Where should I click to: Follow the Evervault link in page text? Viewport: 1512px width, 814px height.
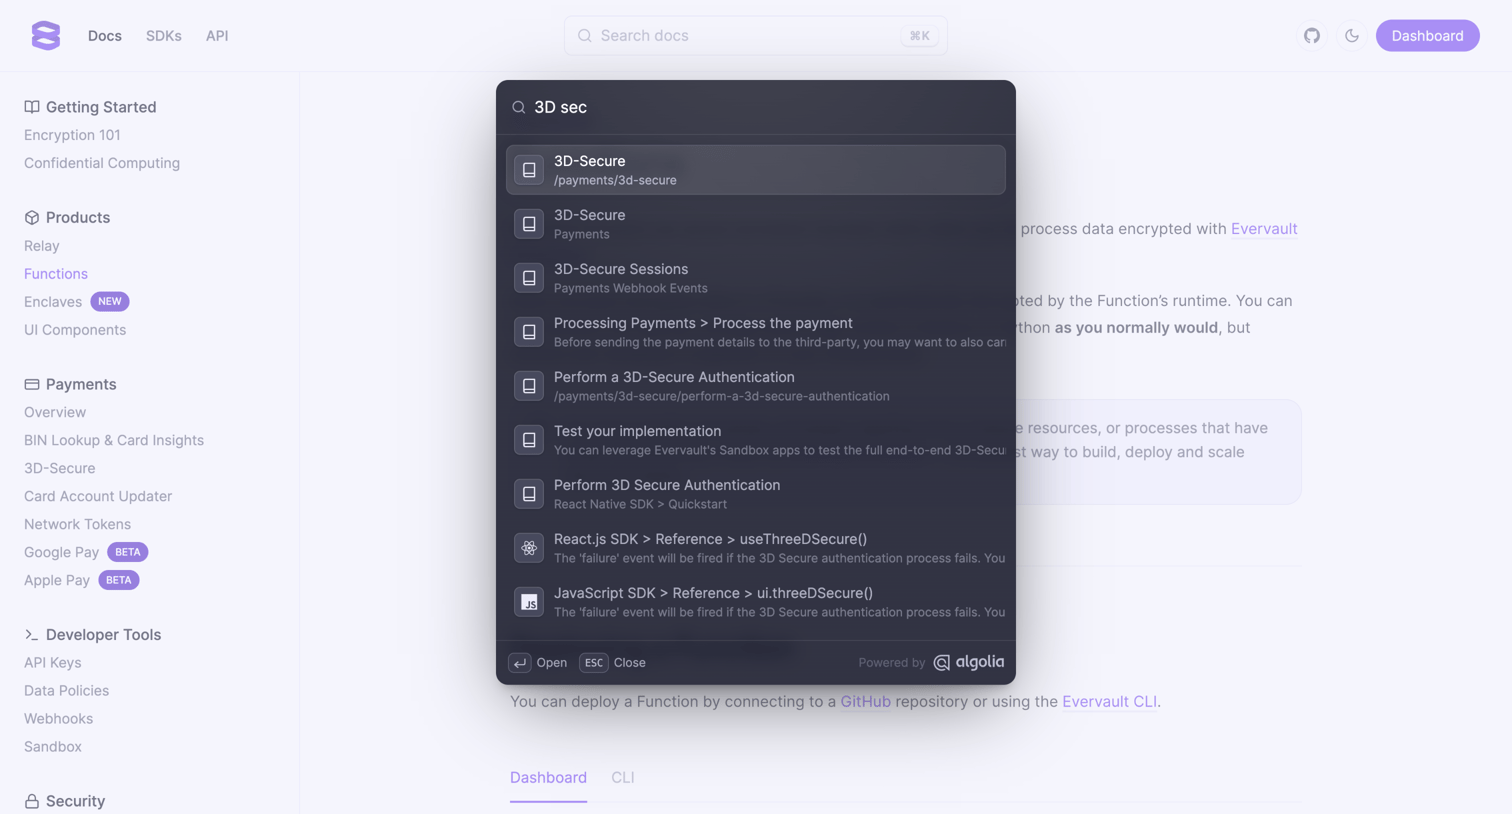[1264, 228]
